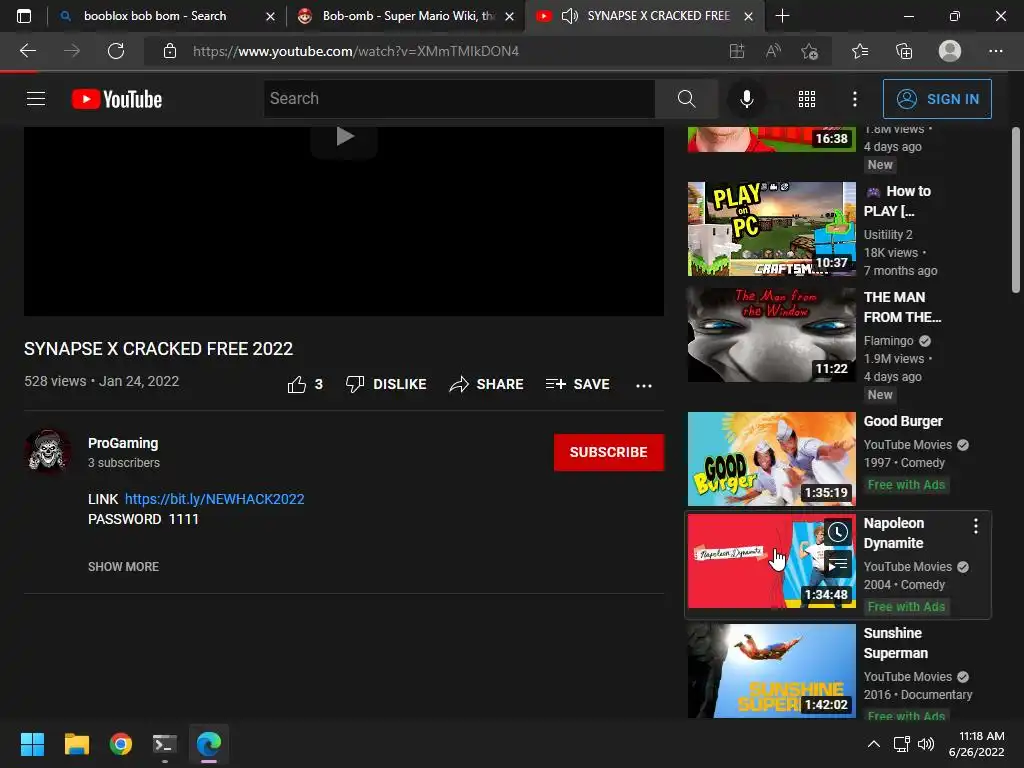Expand description with SHOW MORE
The width and height of the screenshot is (1024, 768).
pos(123,566)
